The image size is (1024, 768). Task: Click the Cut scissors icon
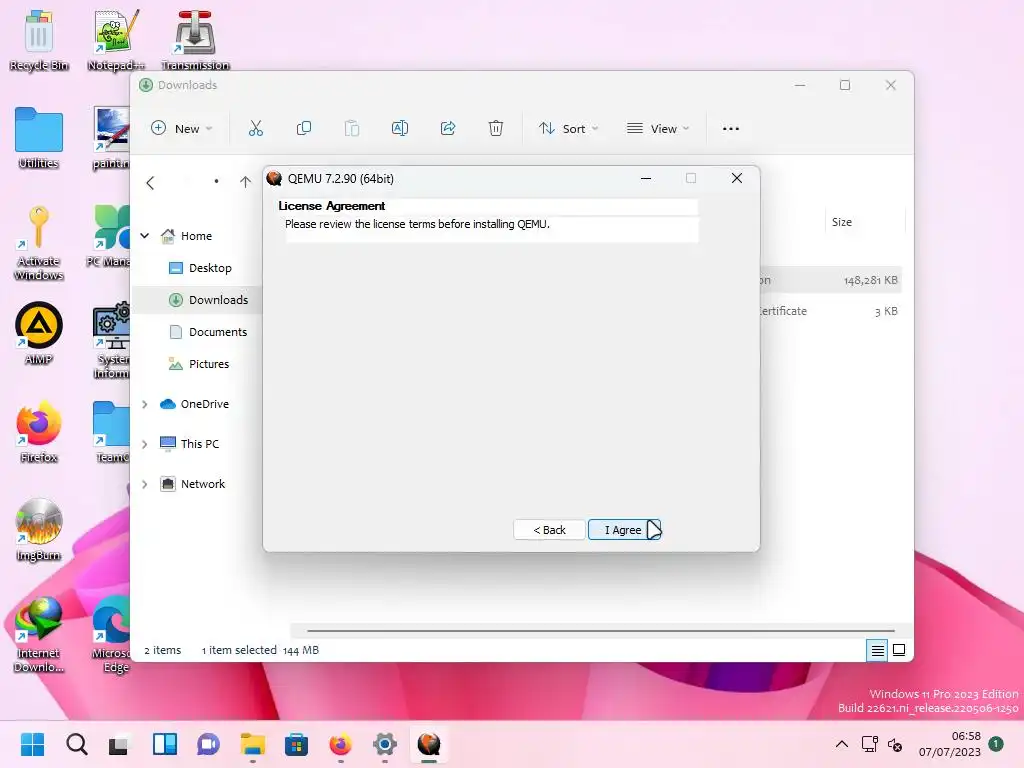pos(255,129)
